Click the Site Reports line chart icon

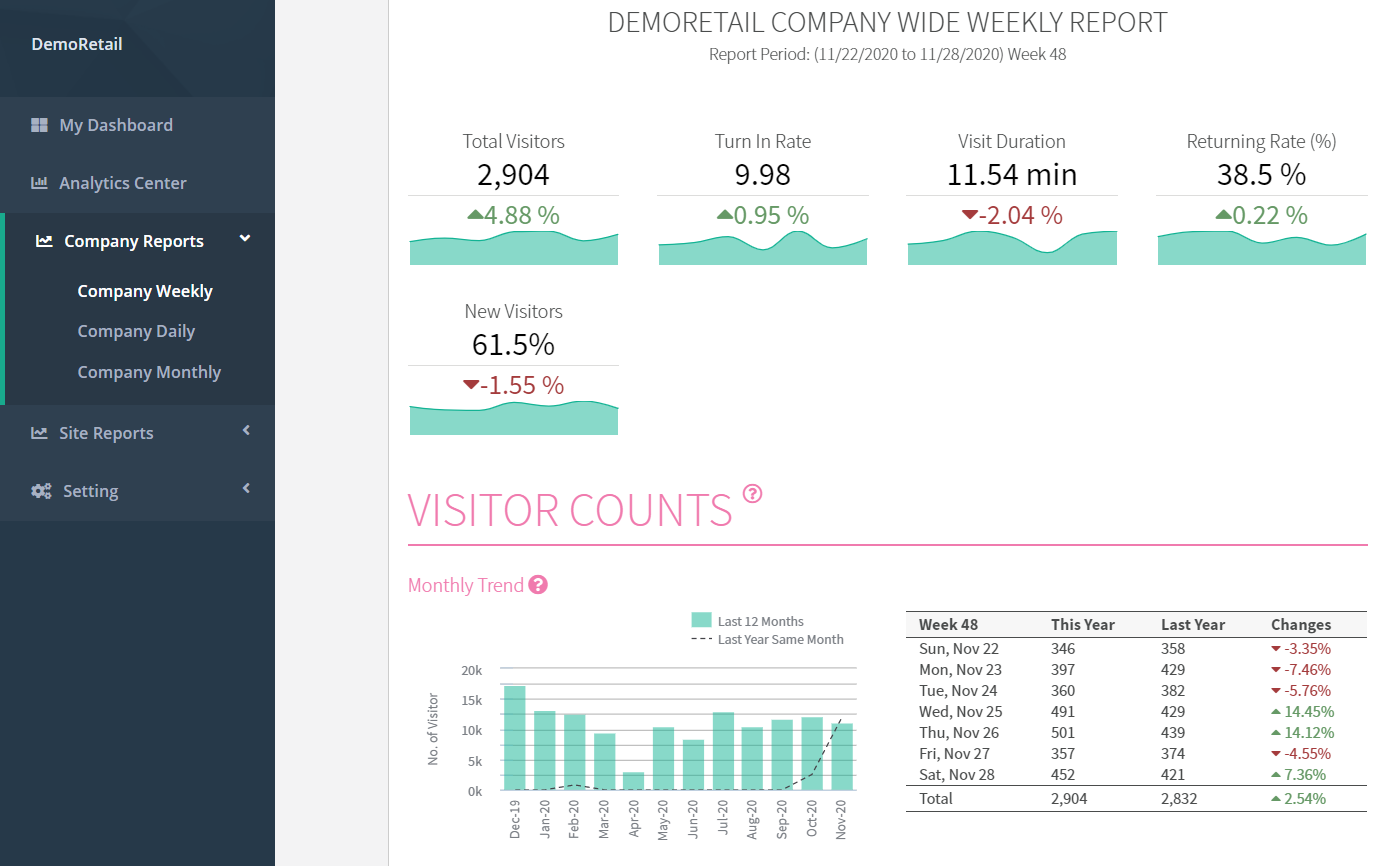click(x=40, y=433)
